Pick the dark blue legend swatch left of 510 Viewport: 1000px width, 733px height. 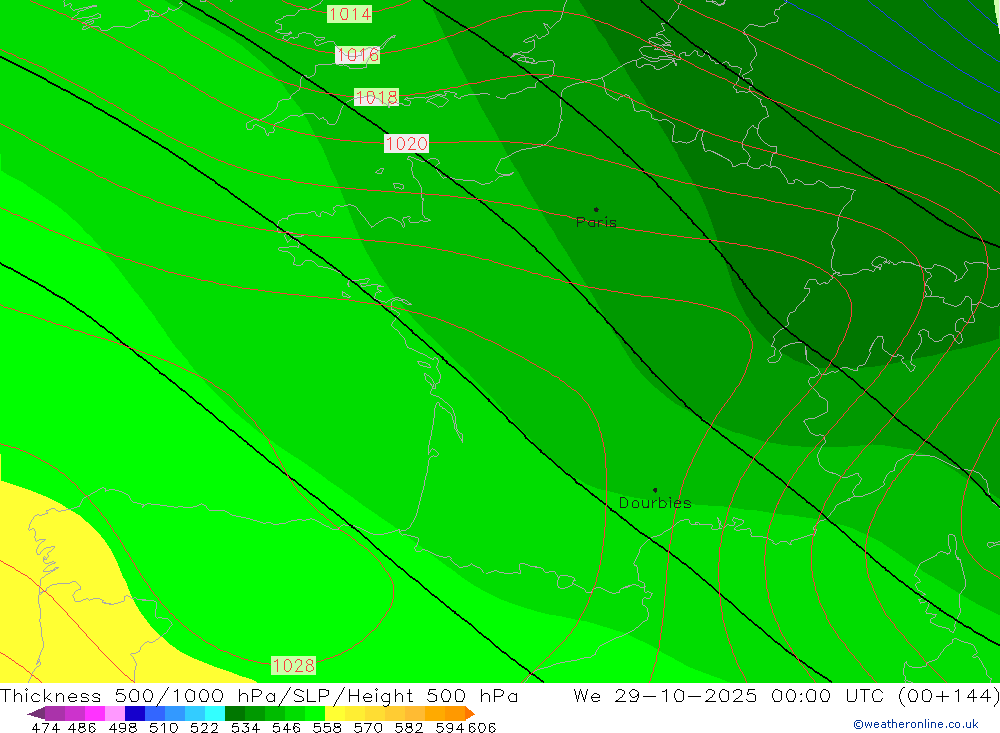tap(135, 713)
